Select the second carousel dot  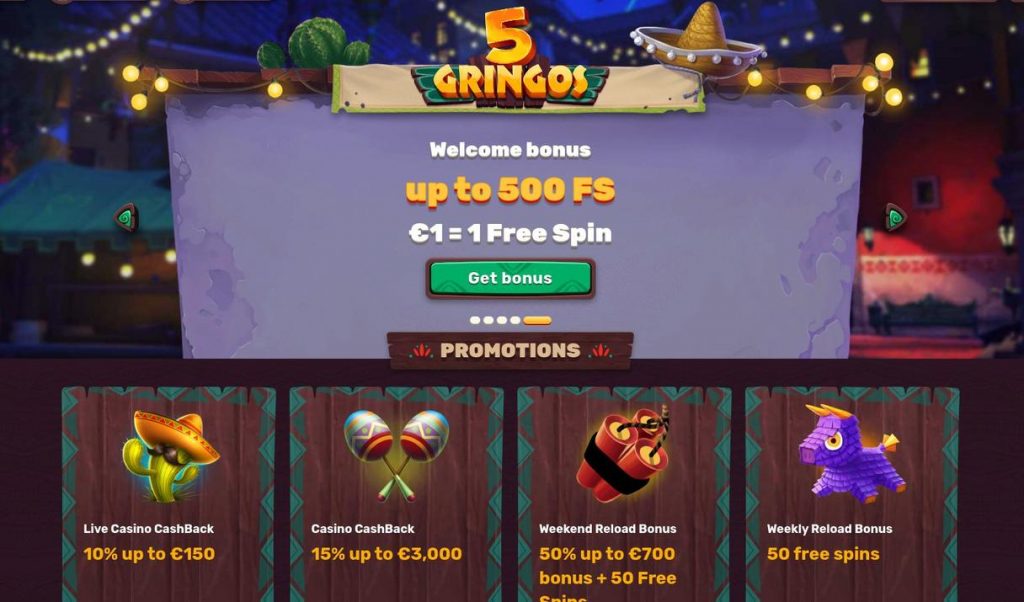(488, 320)
